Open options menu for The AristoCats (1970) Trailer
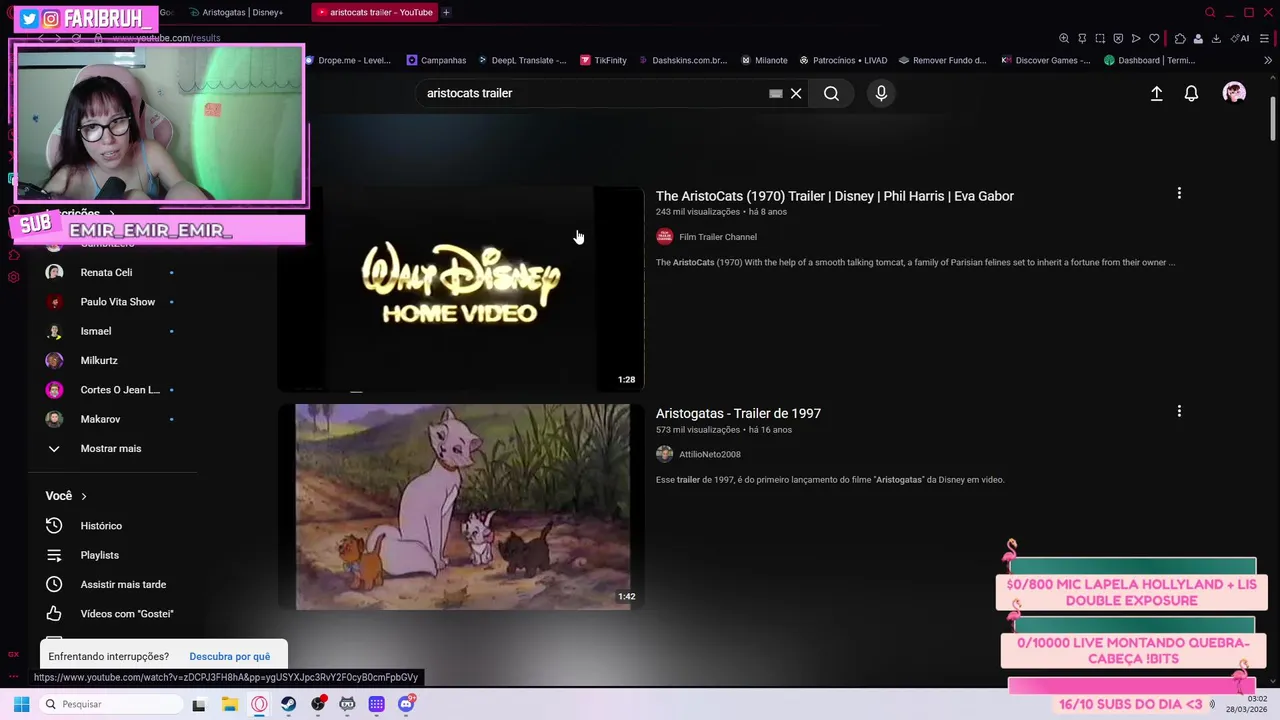This screenshot has width=1280, height=720. click(1179, 193)
